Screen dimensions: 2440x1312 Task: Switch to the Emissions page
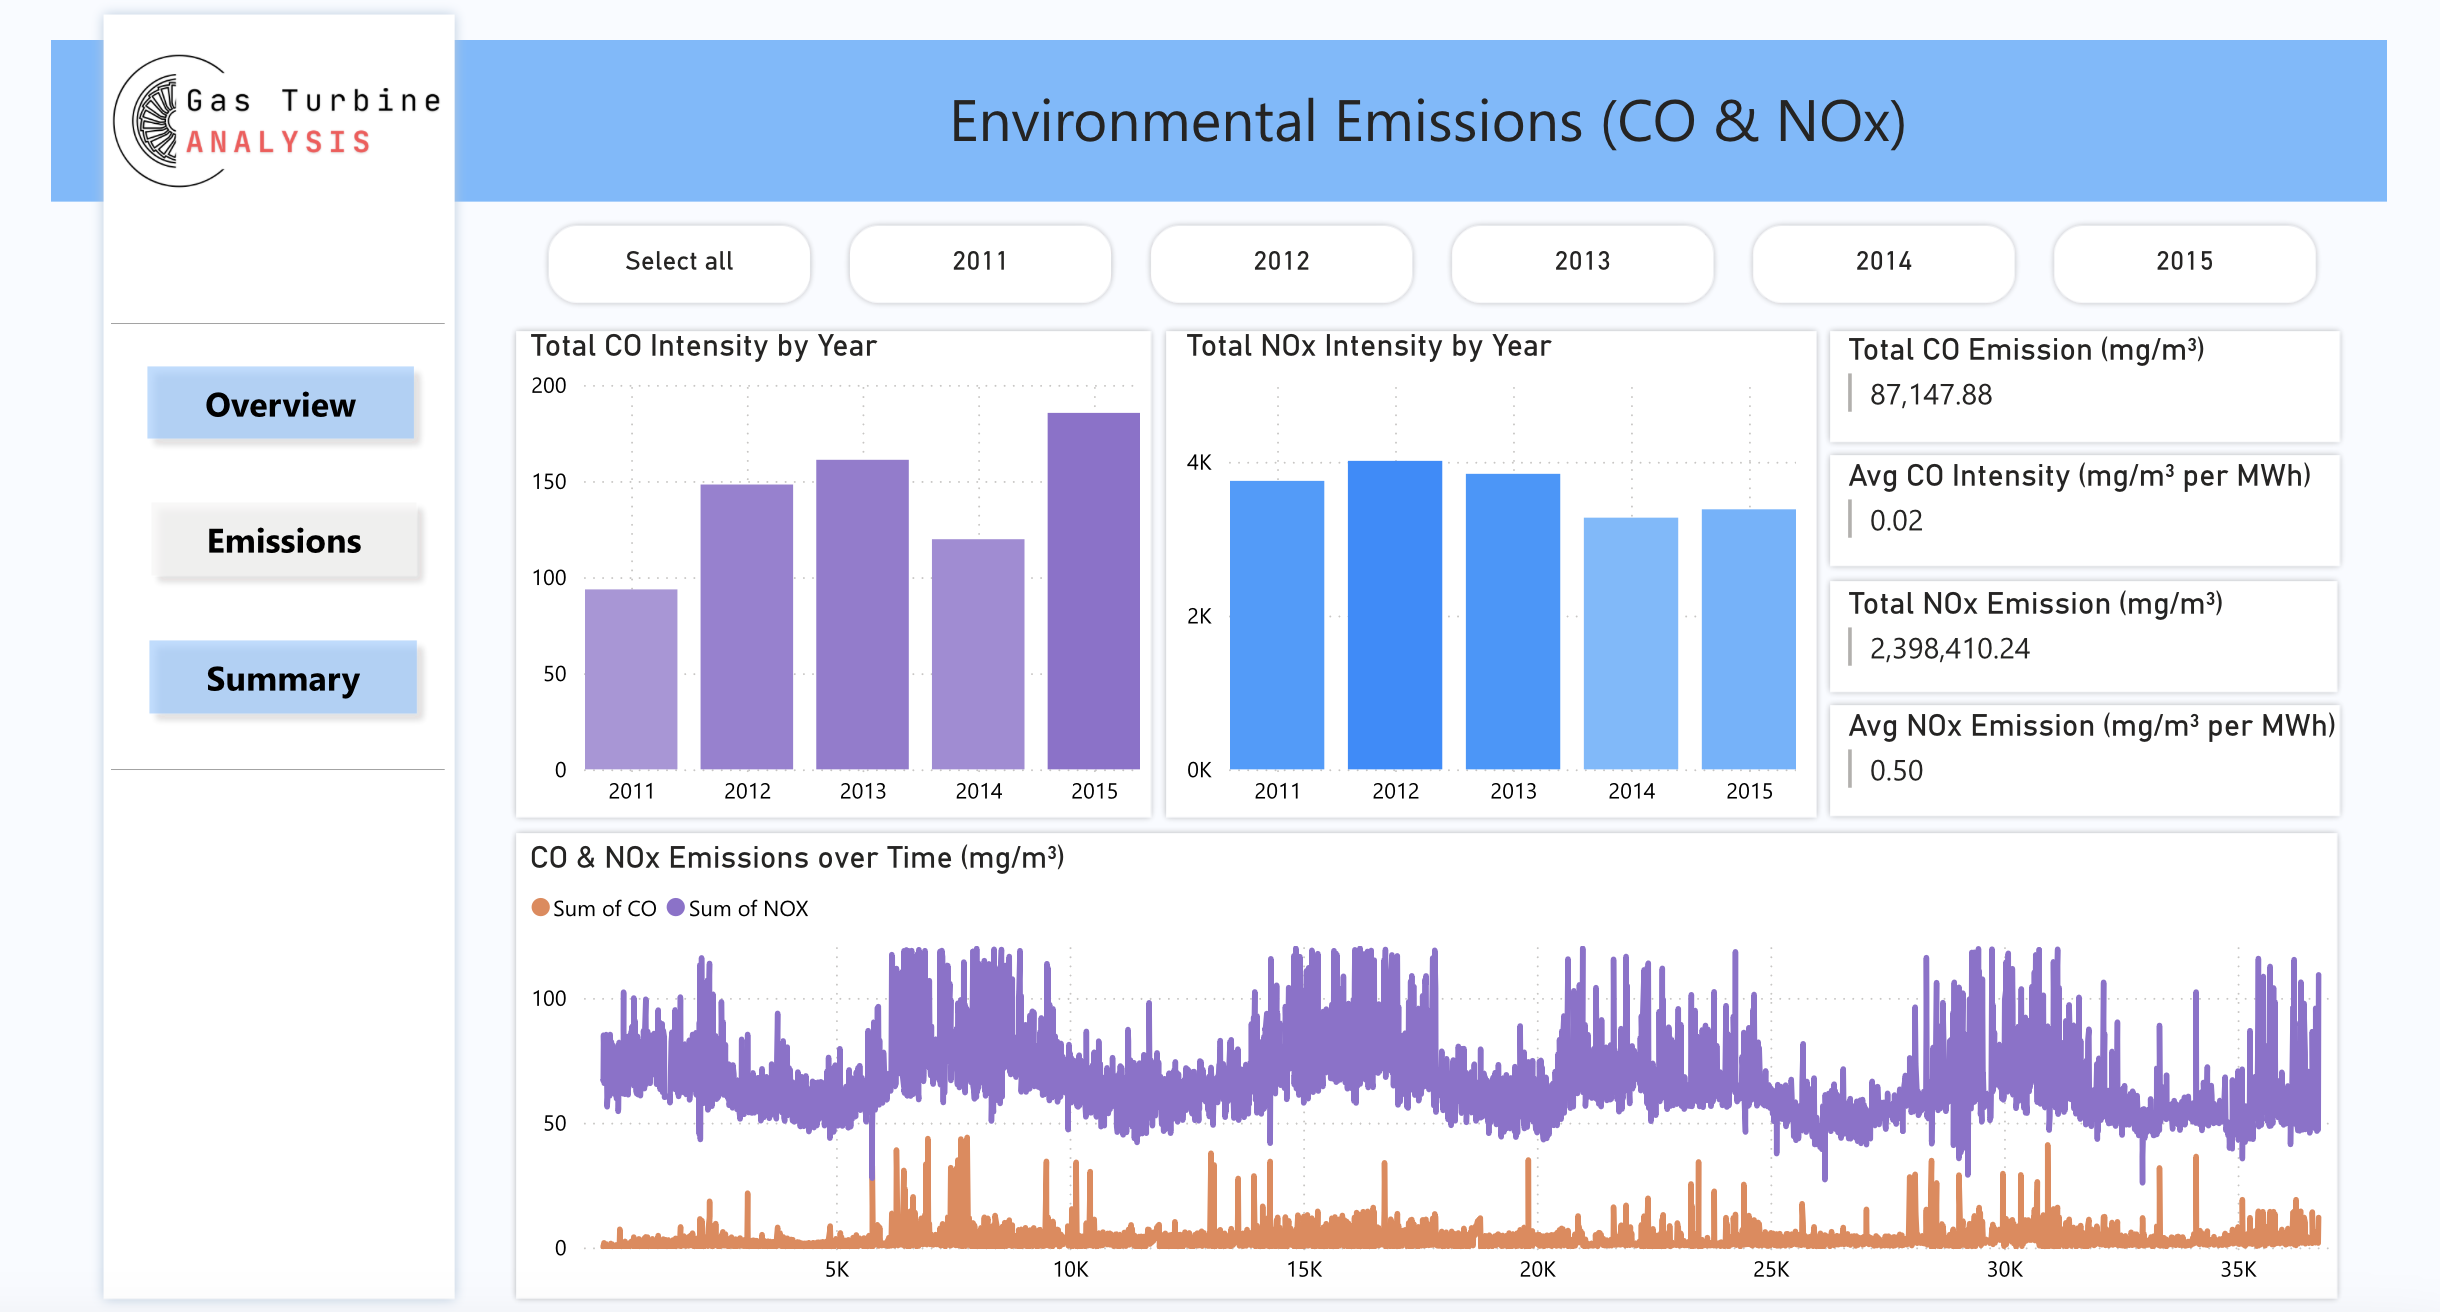click(x=283, y=541)
